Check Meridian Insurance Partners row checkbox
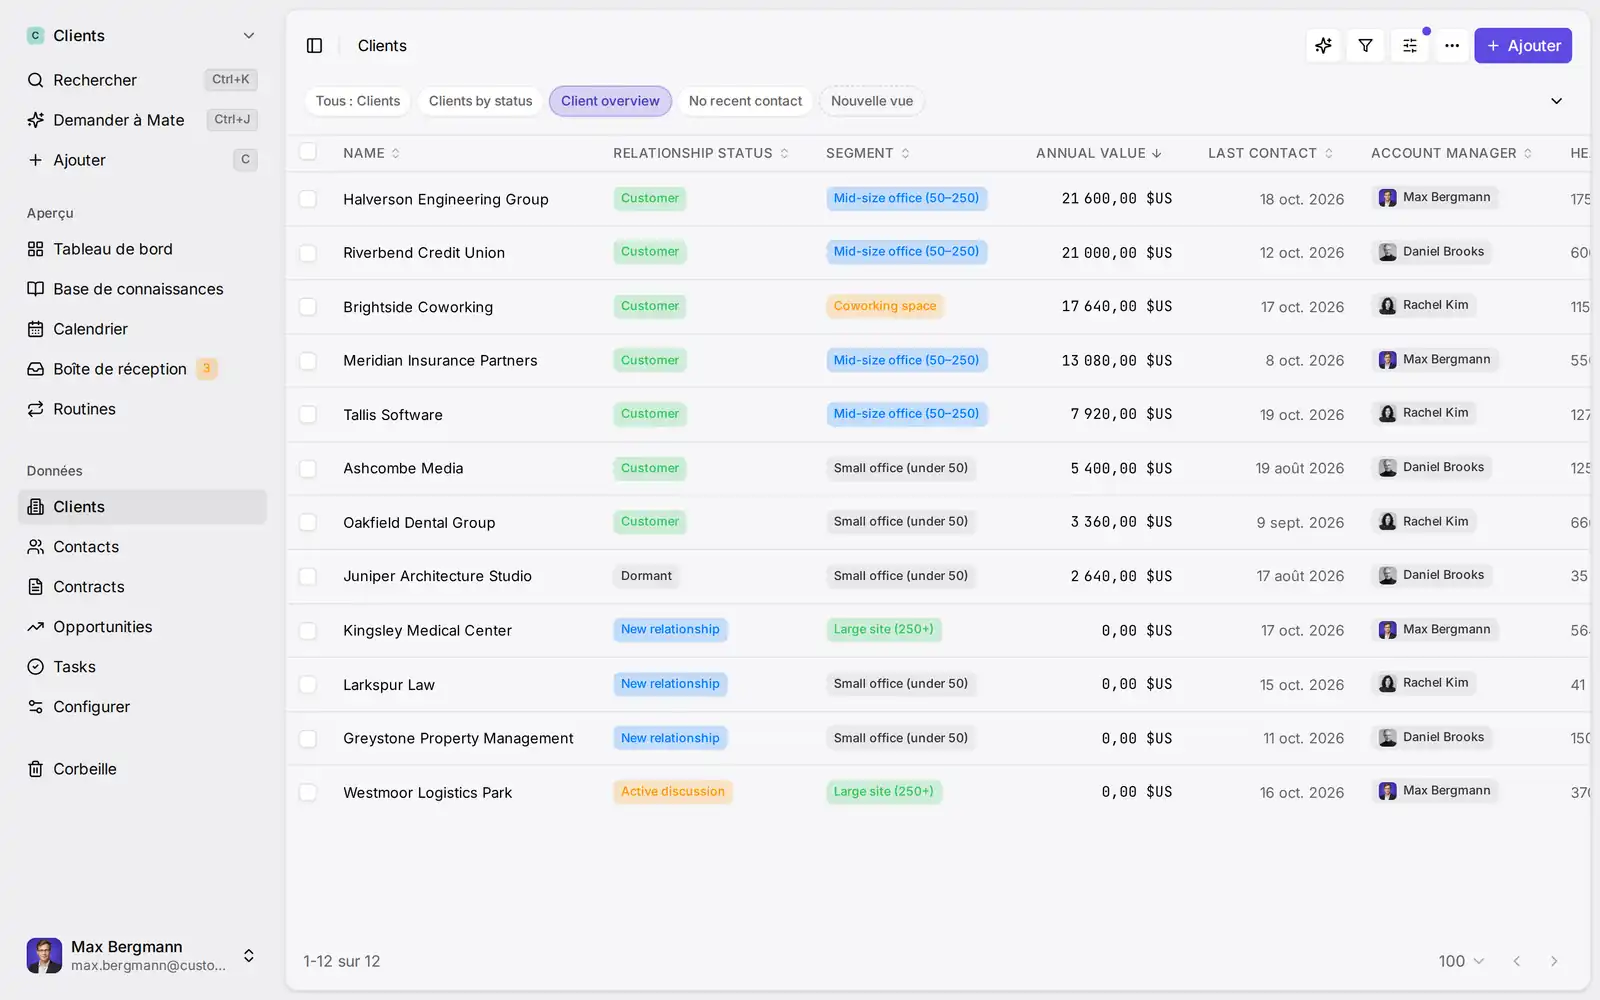This screenshot has width=1600, height=1000. [x=308, y=361]
